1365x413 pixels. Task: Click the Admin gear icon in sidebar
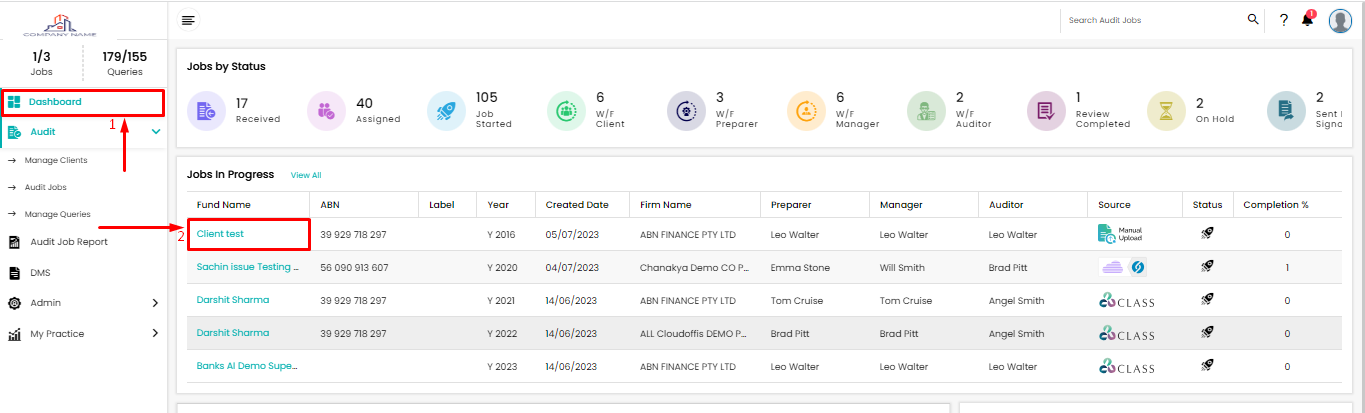pos(14,303)
